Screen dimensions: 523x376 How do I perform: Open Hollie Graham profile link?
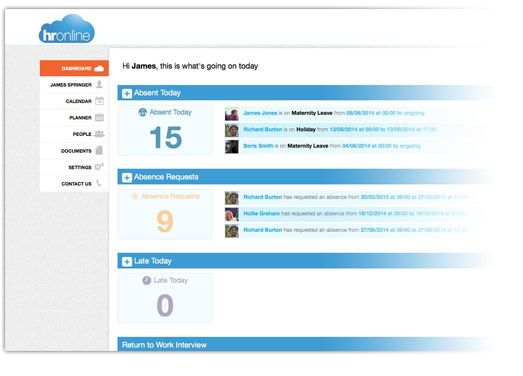point(262,213)
